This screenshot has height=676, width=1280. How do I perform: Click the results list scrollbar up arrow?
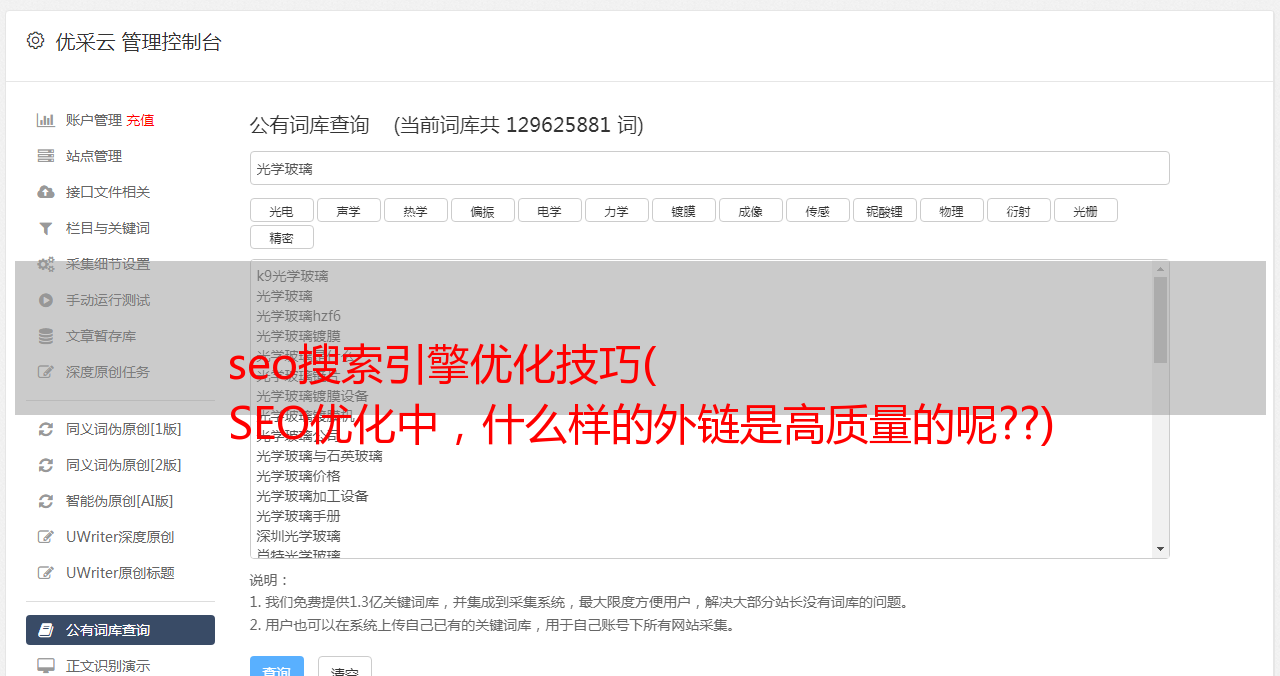(x=1160, y=268)
